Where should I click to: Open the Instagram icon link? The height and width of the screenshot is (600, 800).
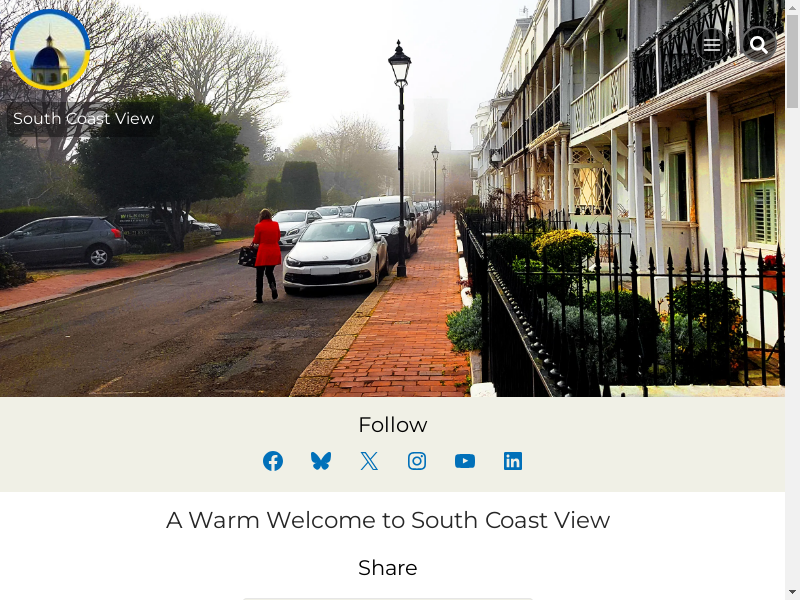coord(417,461)
